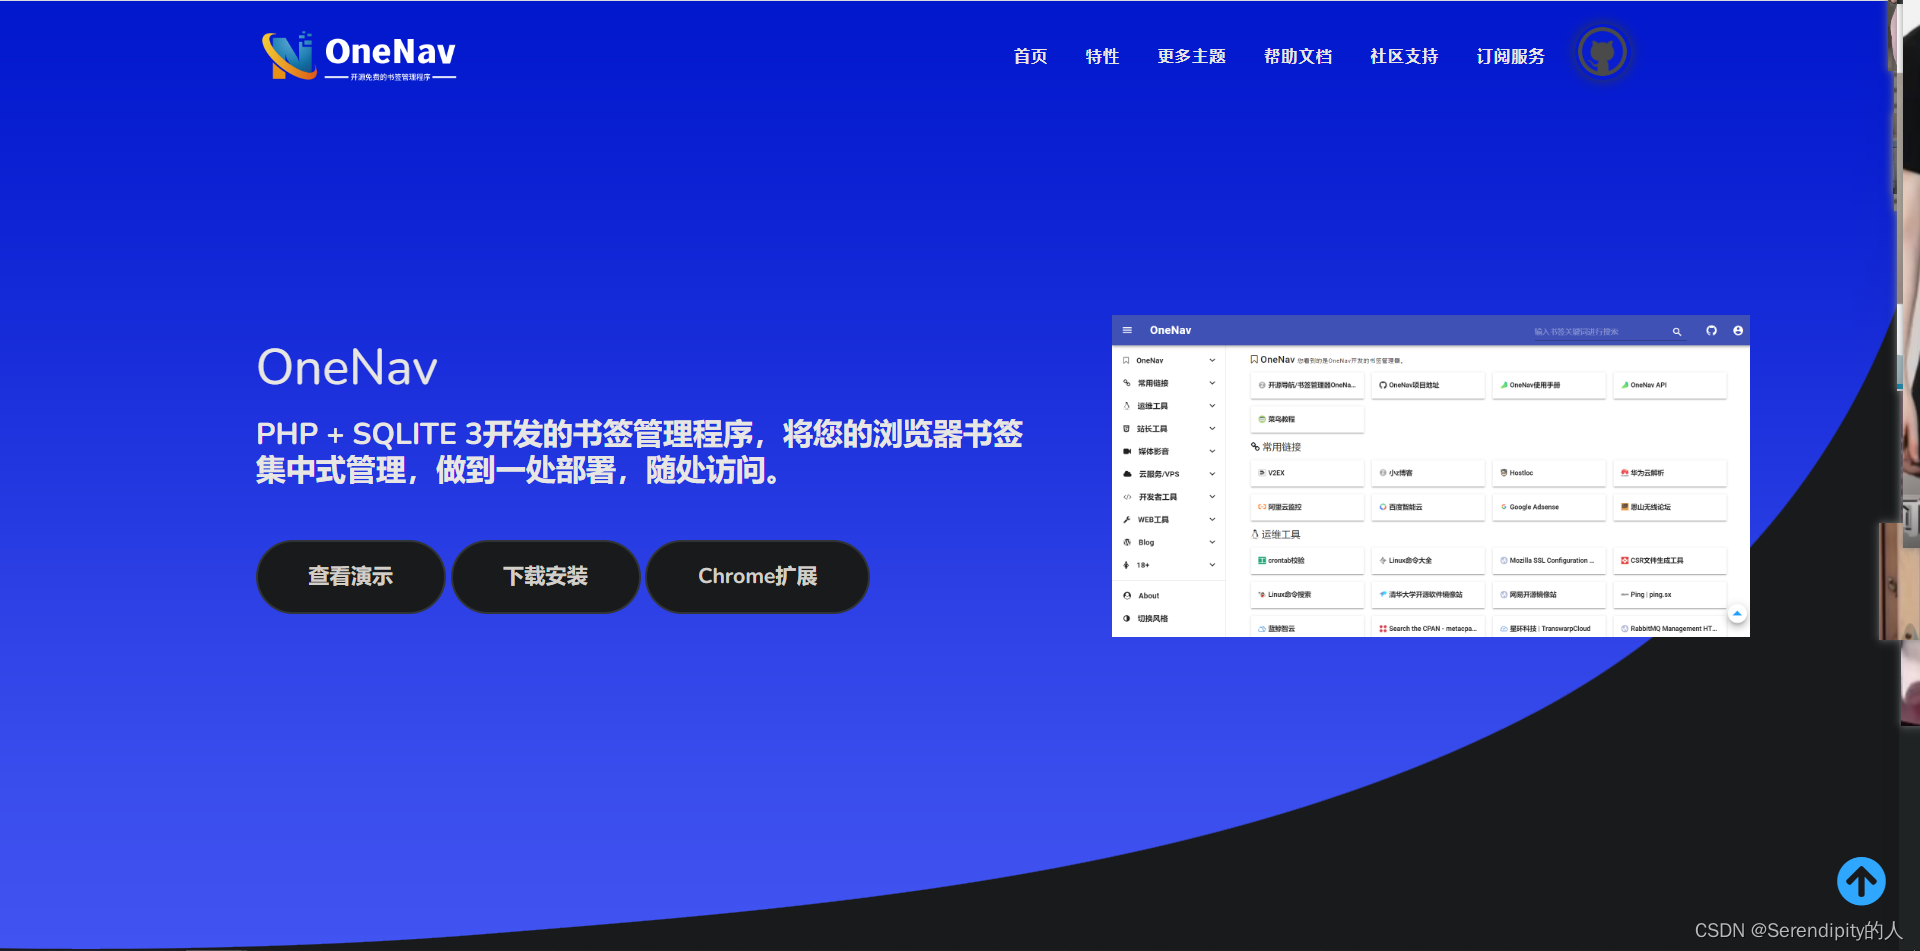Screen dimensions: 1920x951
Task: Open the 阿里云监控 bookmark card
Action: tap(1307, 507)
